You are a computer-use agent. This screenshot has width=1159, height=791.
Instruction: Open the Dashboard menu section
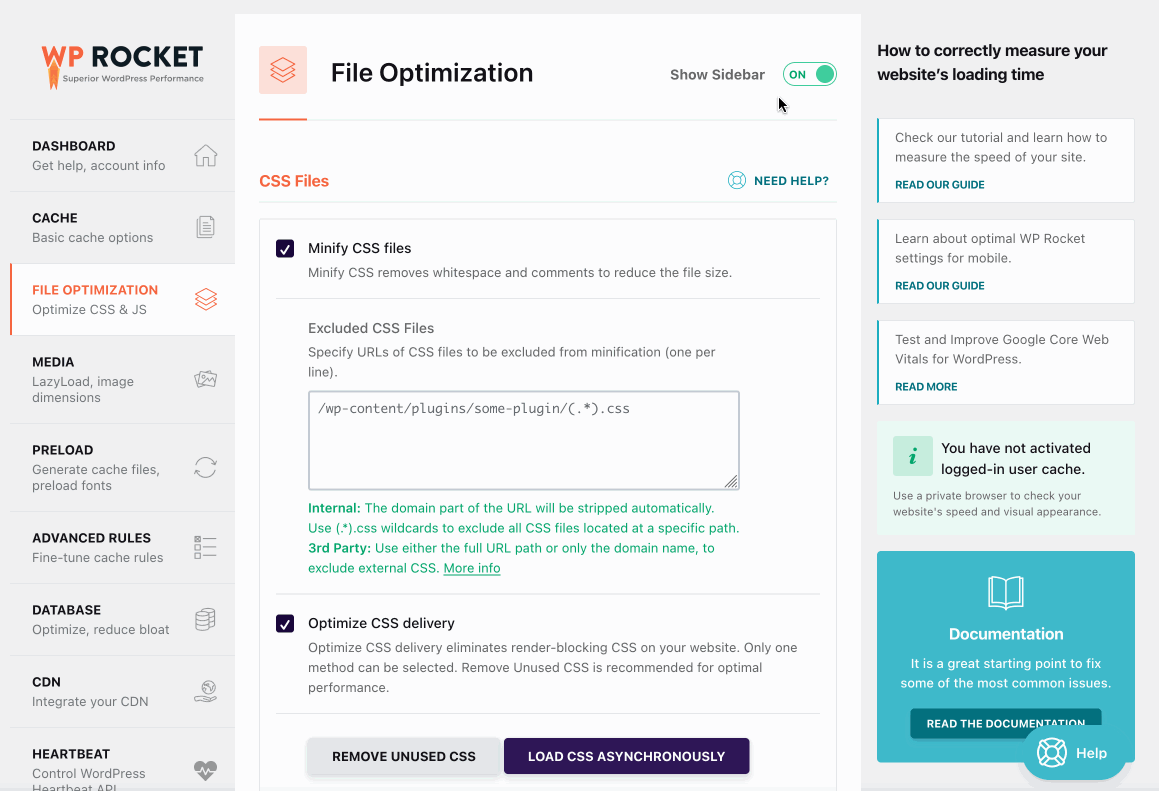point(123,156)
